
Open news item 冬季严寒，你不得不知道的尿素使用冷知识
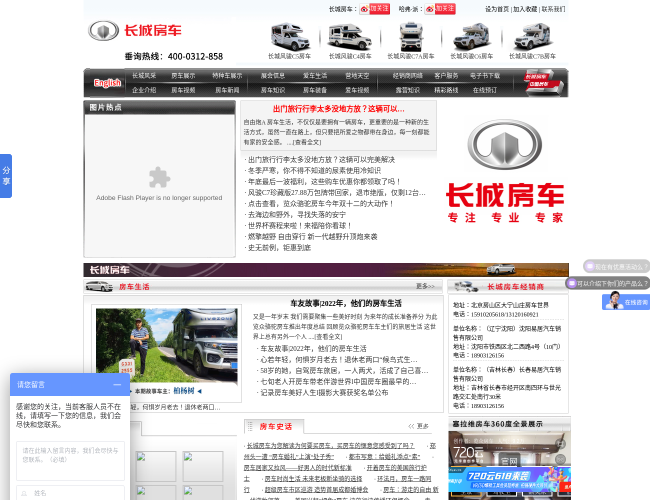314,170
